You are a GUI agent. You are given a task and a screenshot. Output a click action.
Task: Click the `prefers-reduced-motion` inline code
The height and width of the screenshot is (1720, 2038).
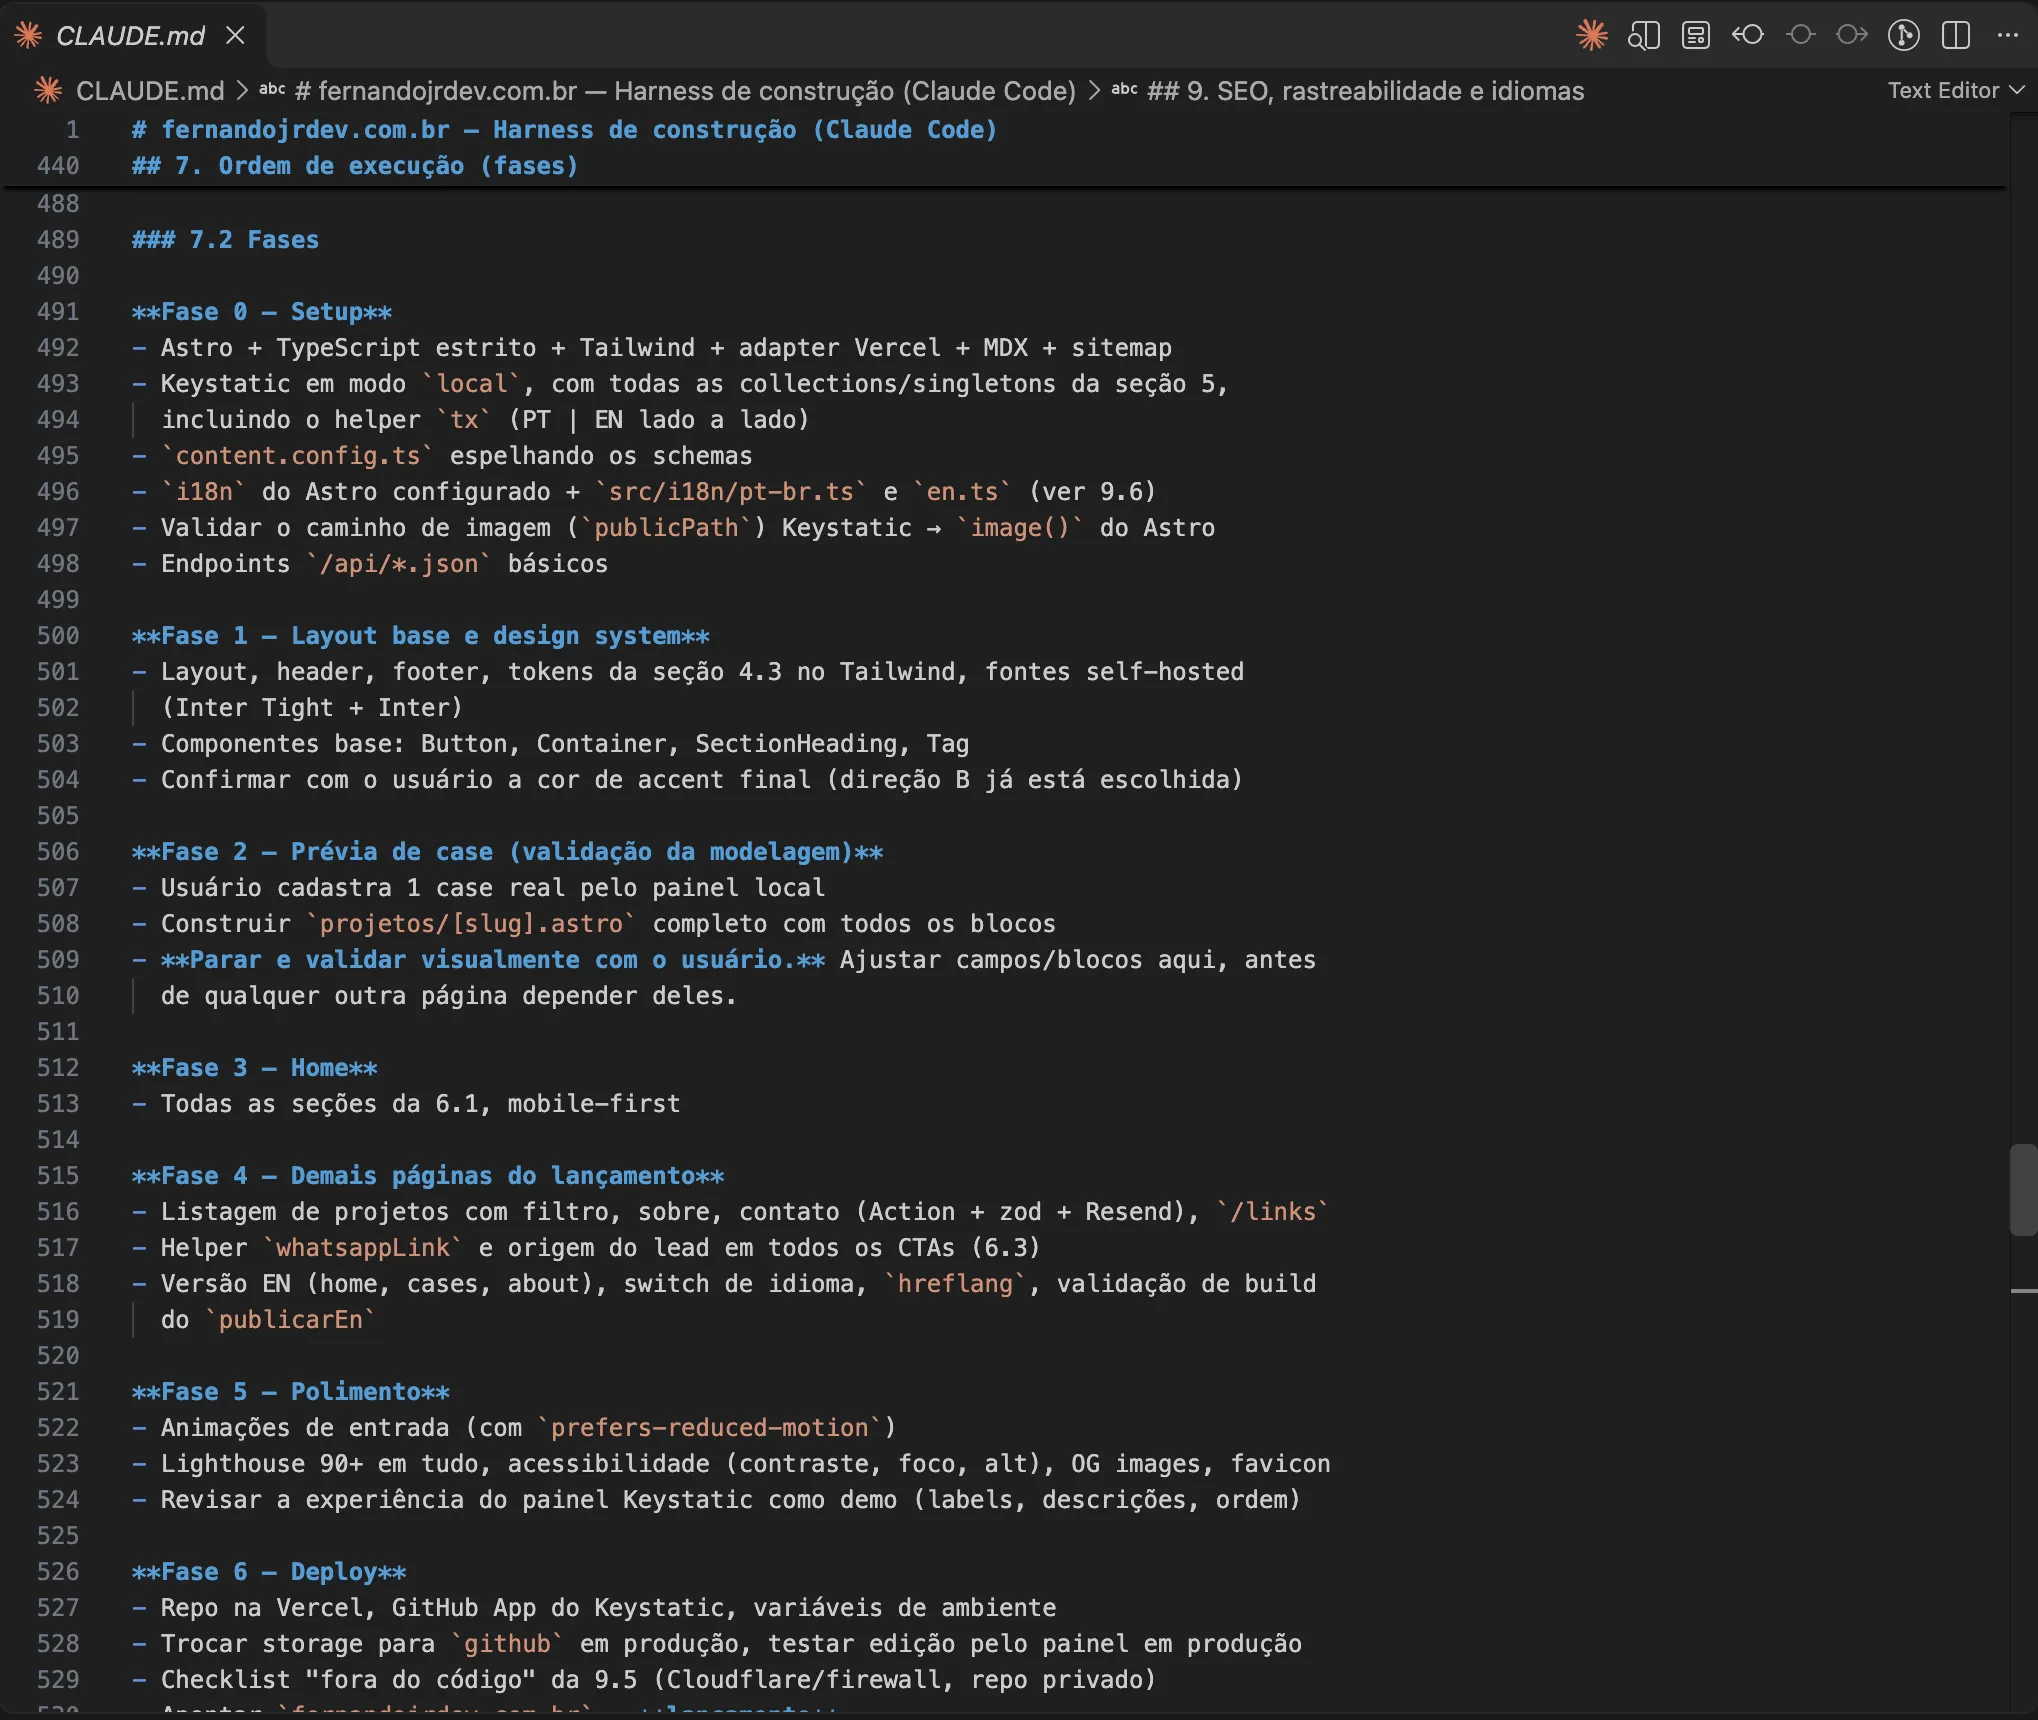click(709, 1428)
